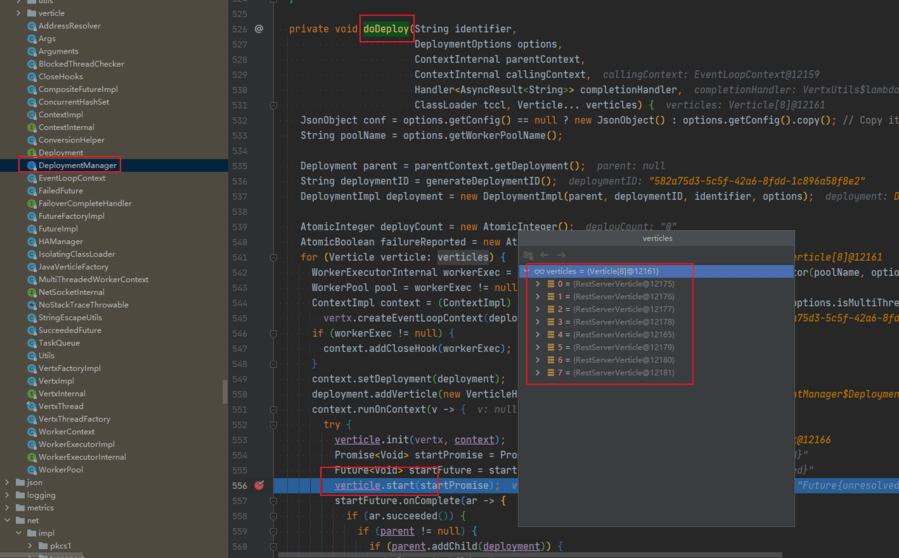899x558 pixels.
Task: Click the class icon beside HAManager
Action: coord(32,241)
